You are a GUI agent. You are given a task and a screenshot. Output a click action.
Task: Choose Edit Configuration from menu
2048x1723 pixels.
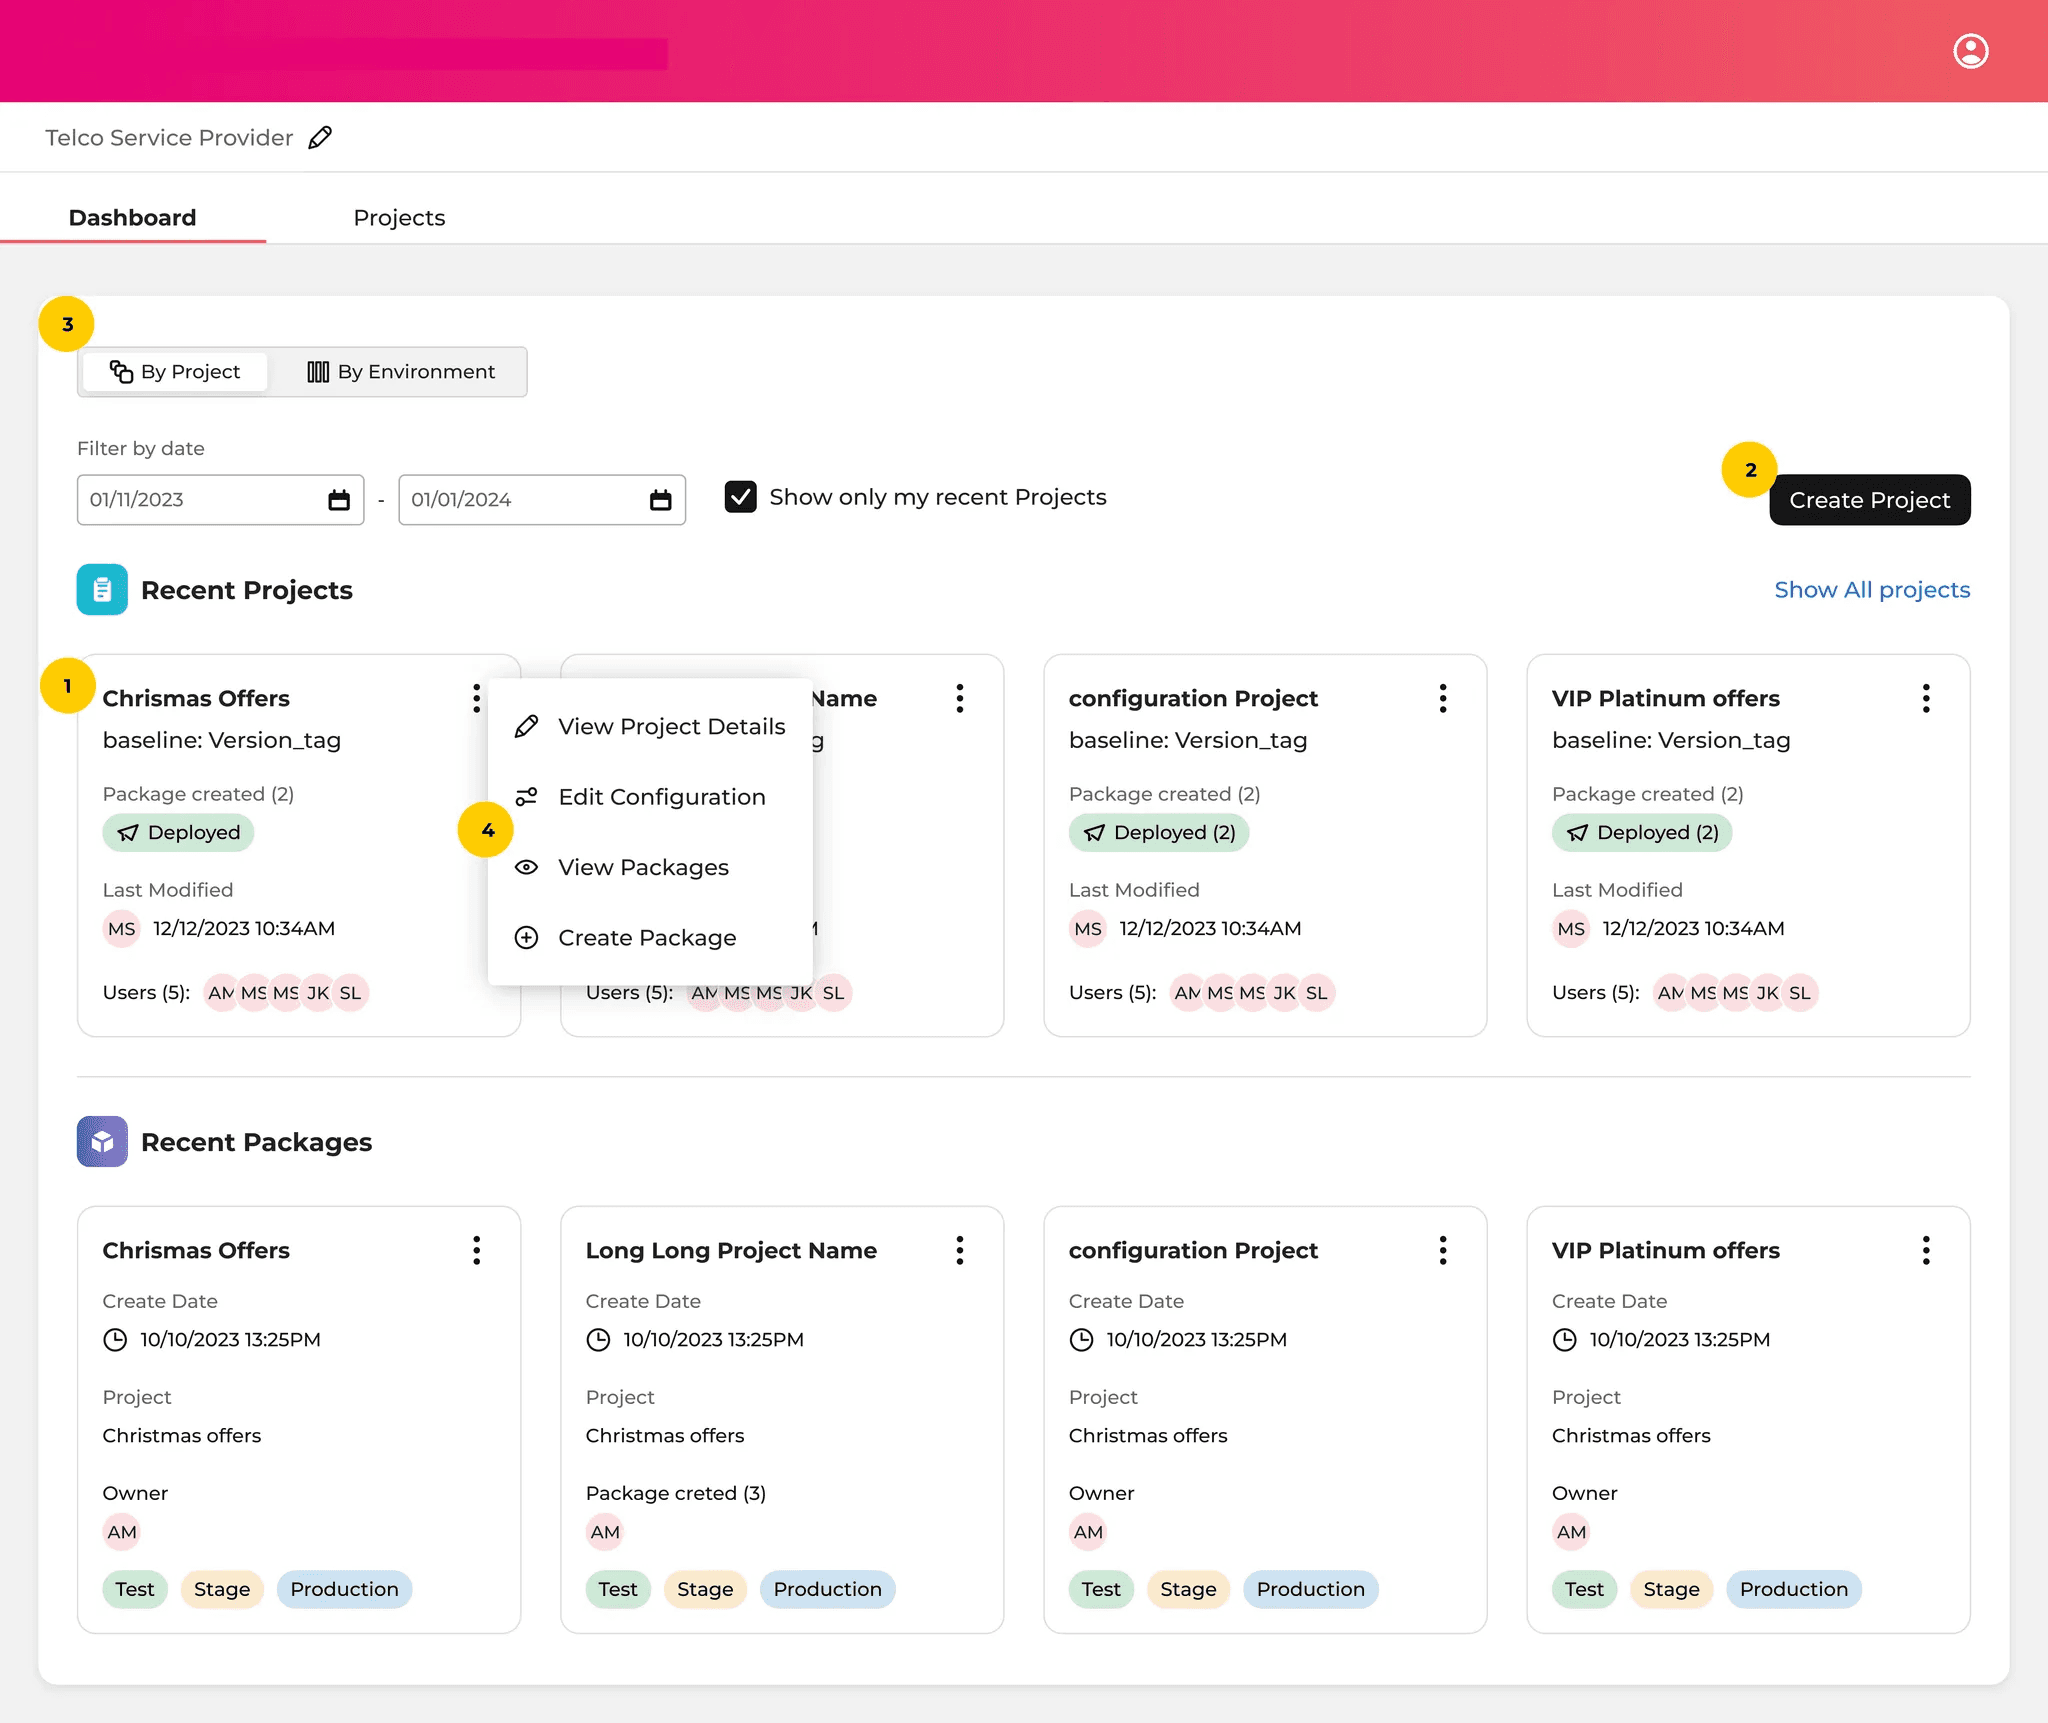tap(650, 797)
